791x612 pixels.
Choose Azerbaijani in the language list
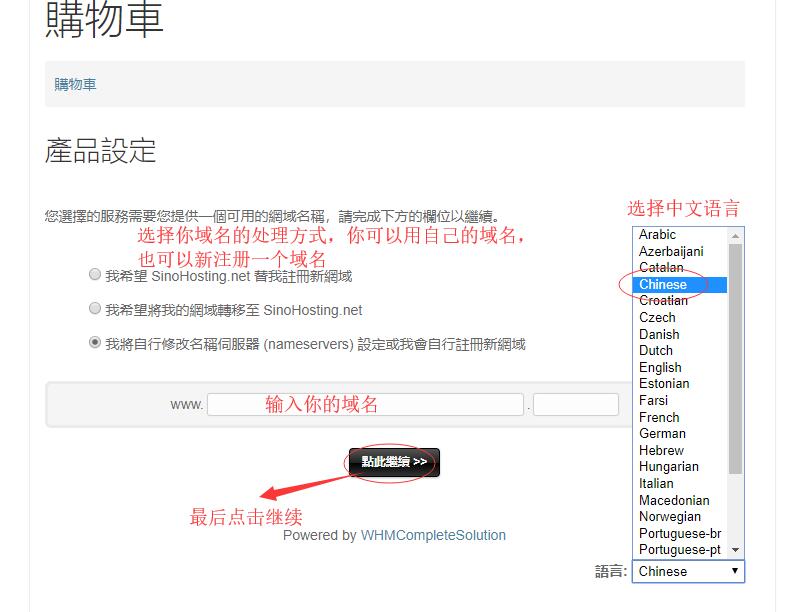tap(680, 251)
